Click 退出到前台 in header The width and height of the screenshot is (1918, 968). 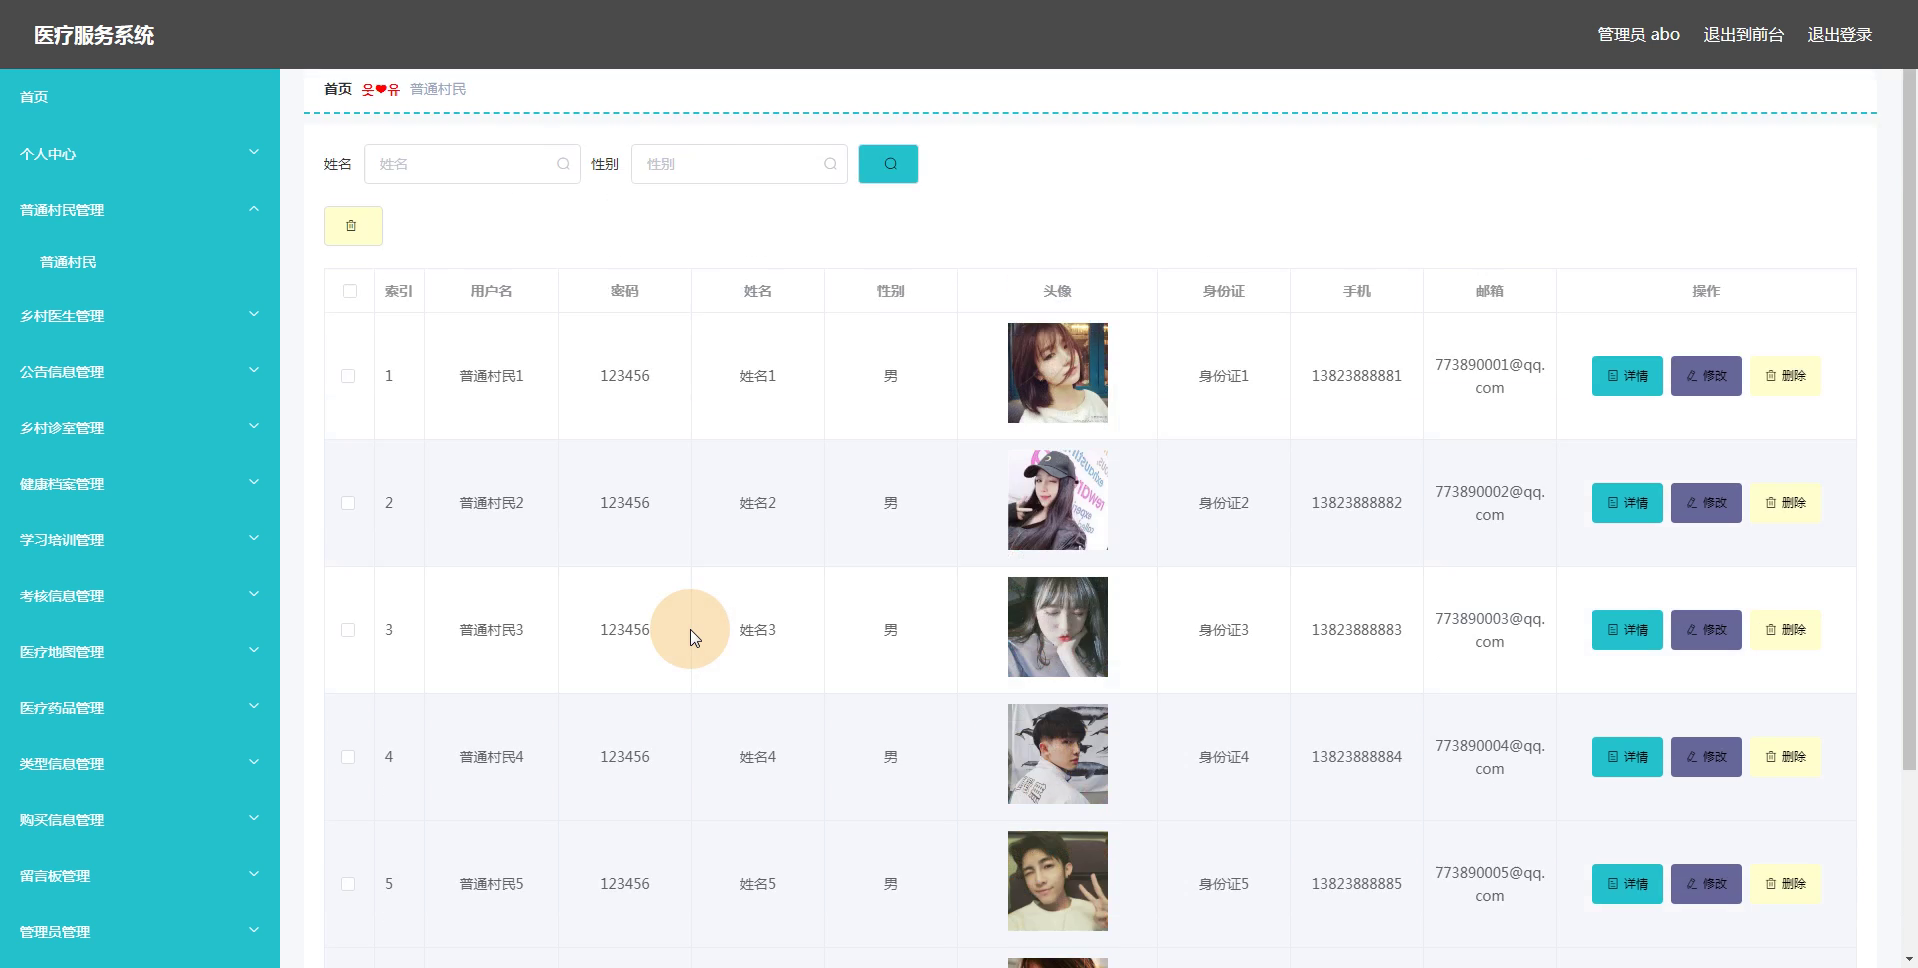coord(1743,34)
